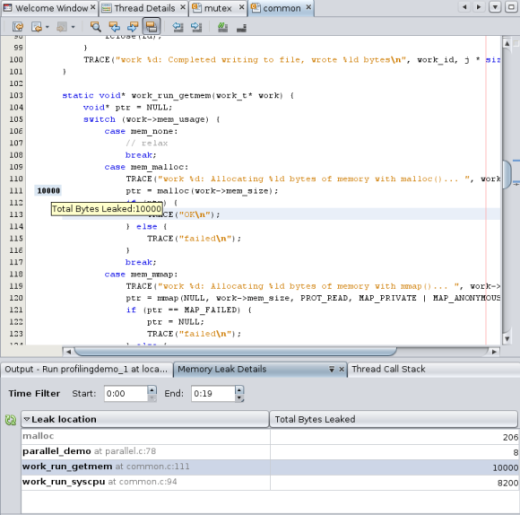Click the scroll tabs left arrow

tap(464, 7)
